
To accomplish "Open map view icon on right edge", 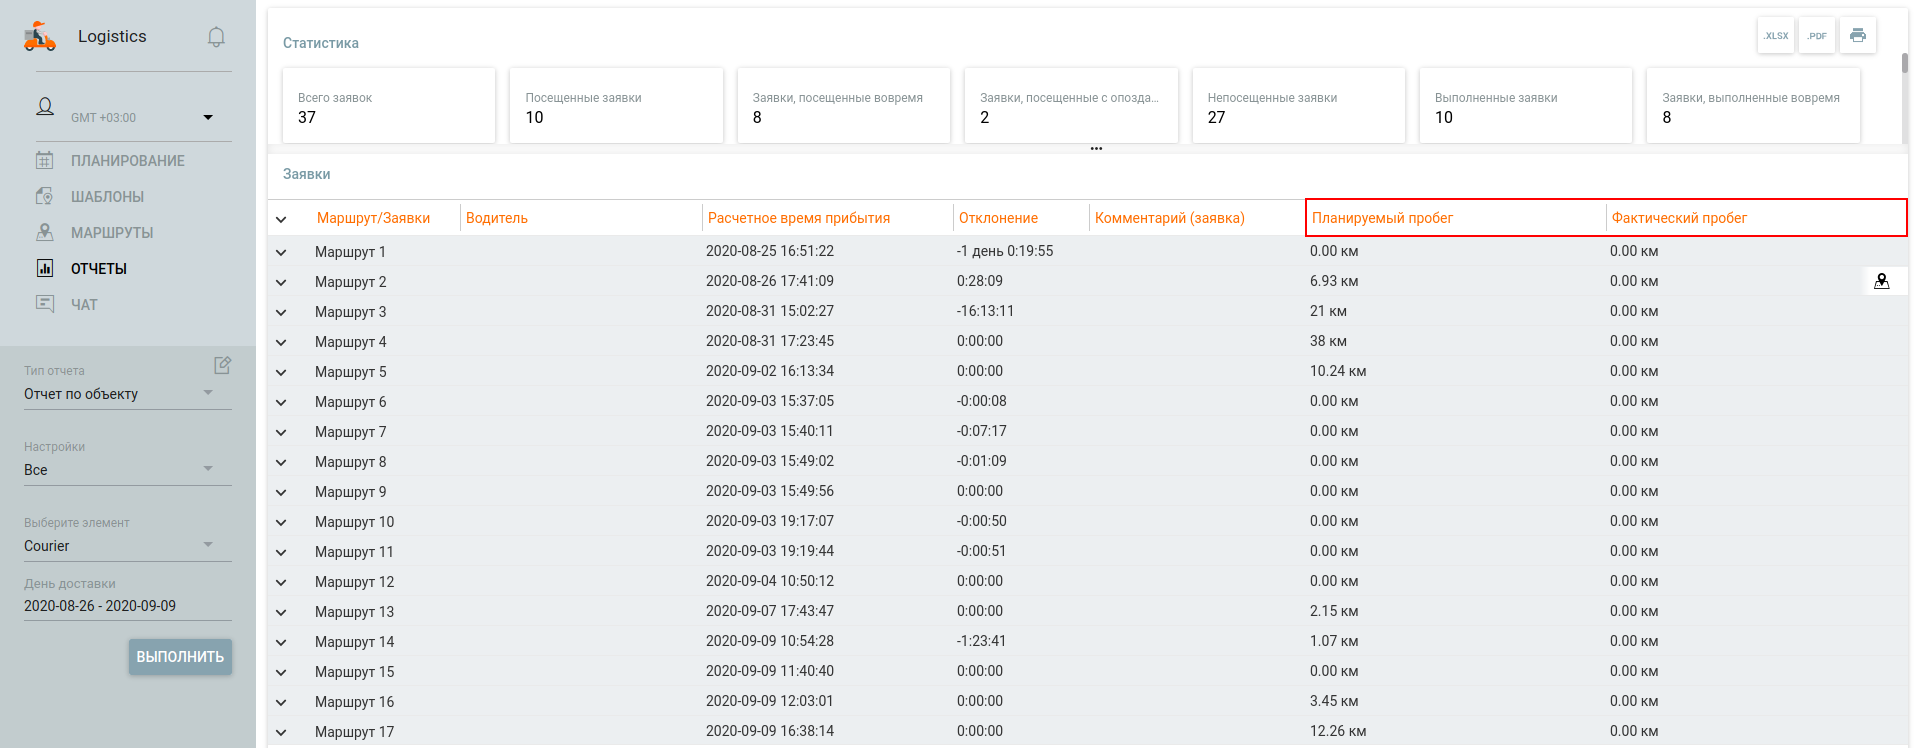I will (1882, 281).
